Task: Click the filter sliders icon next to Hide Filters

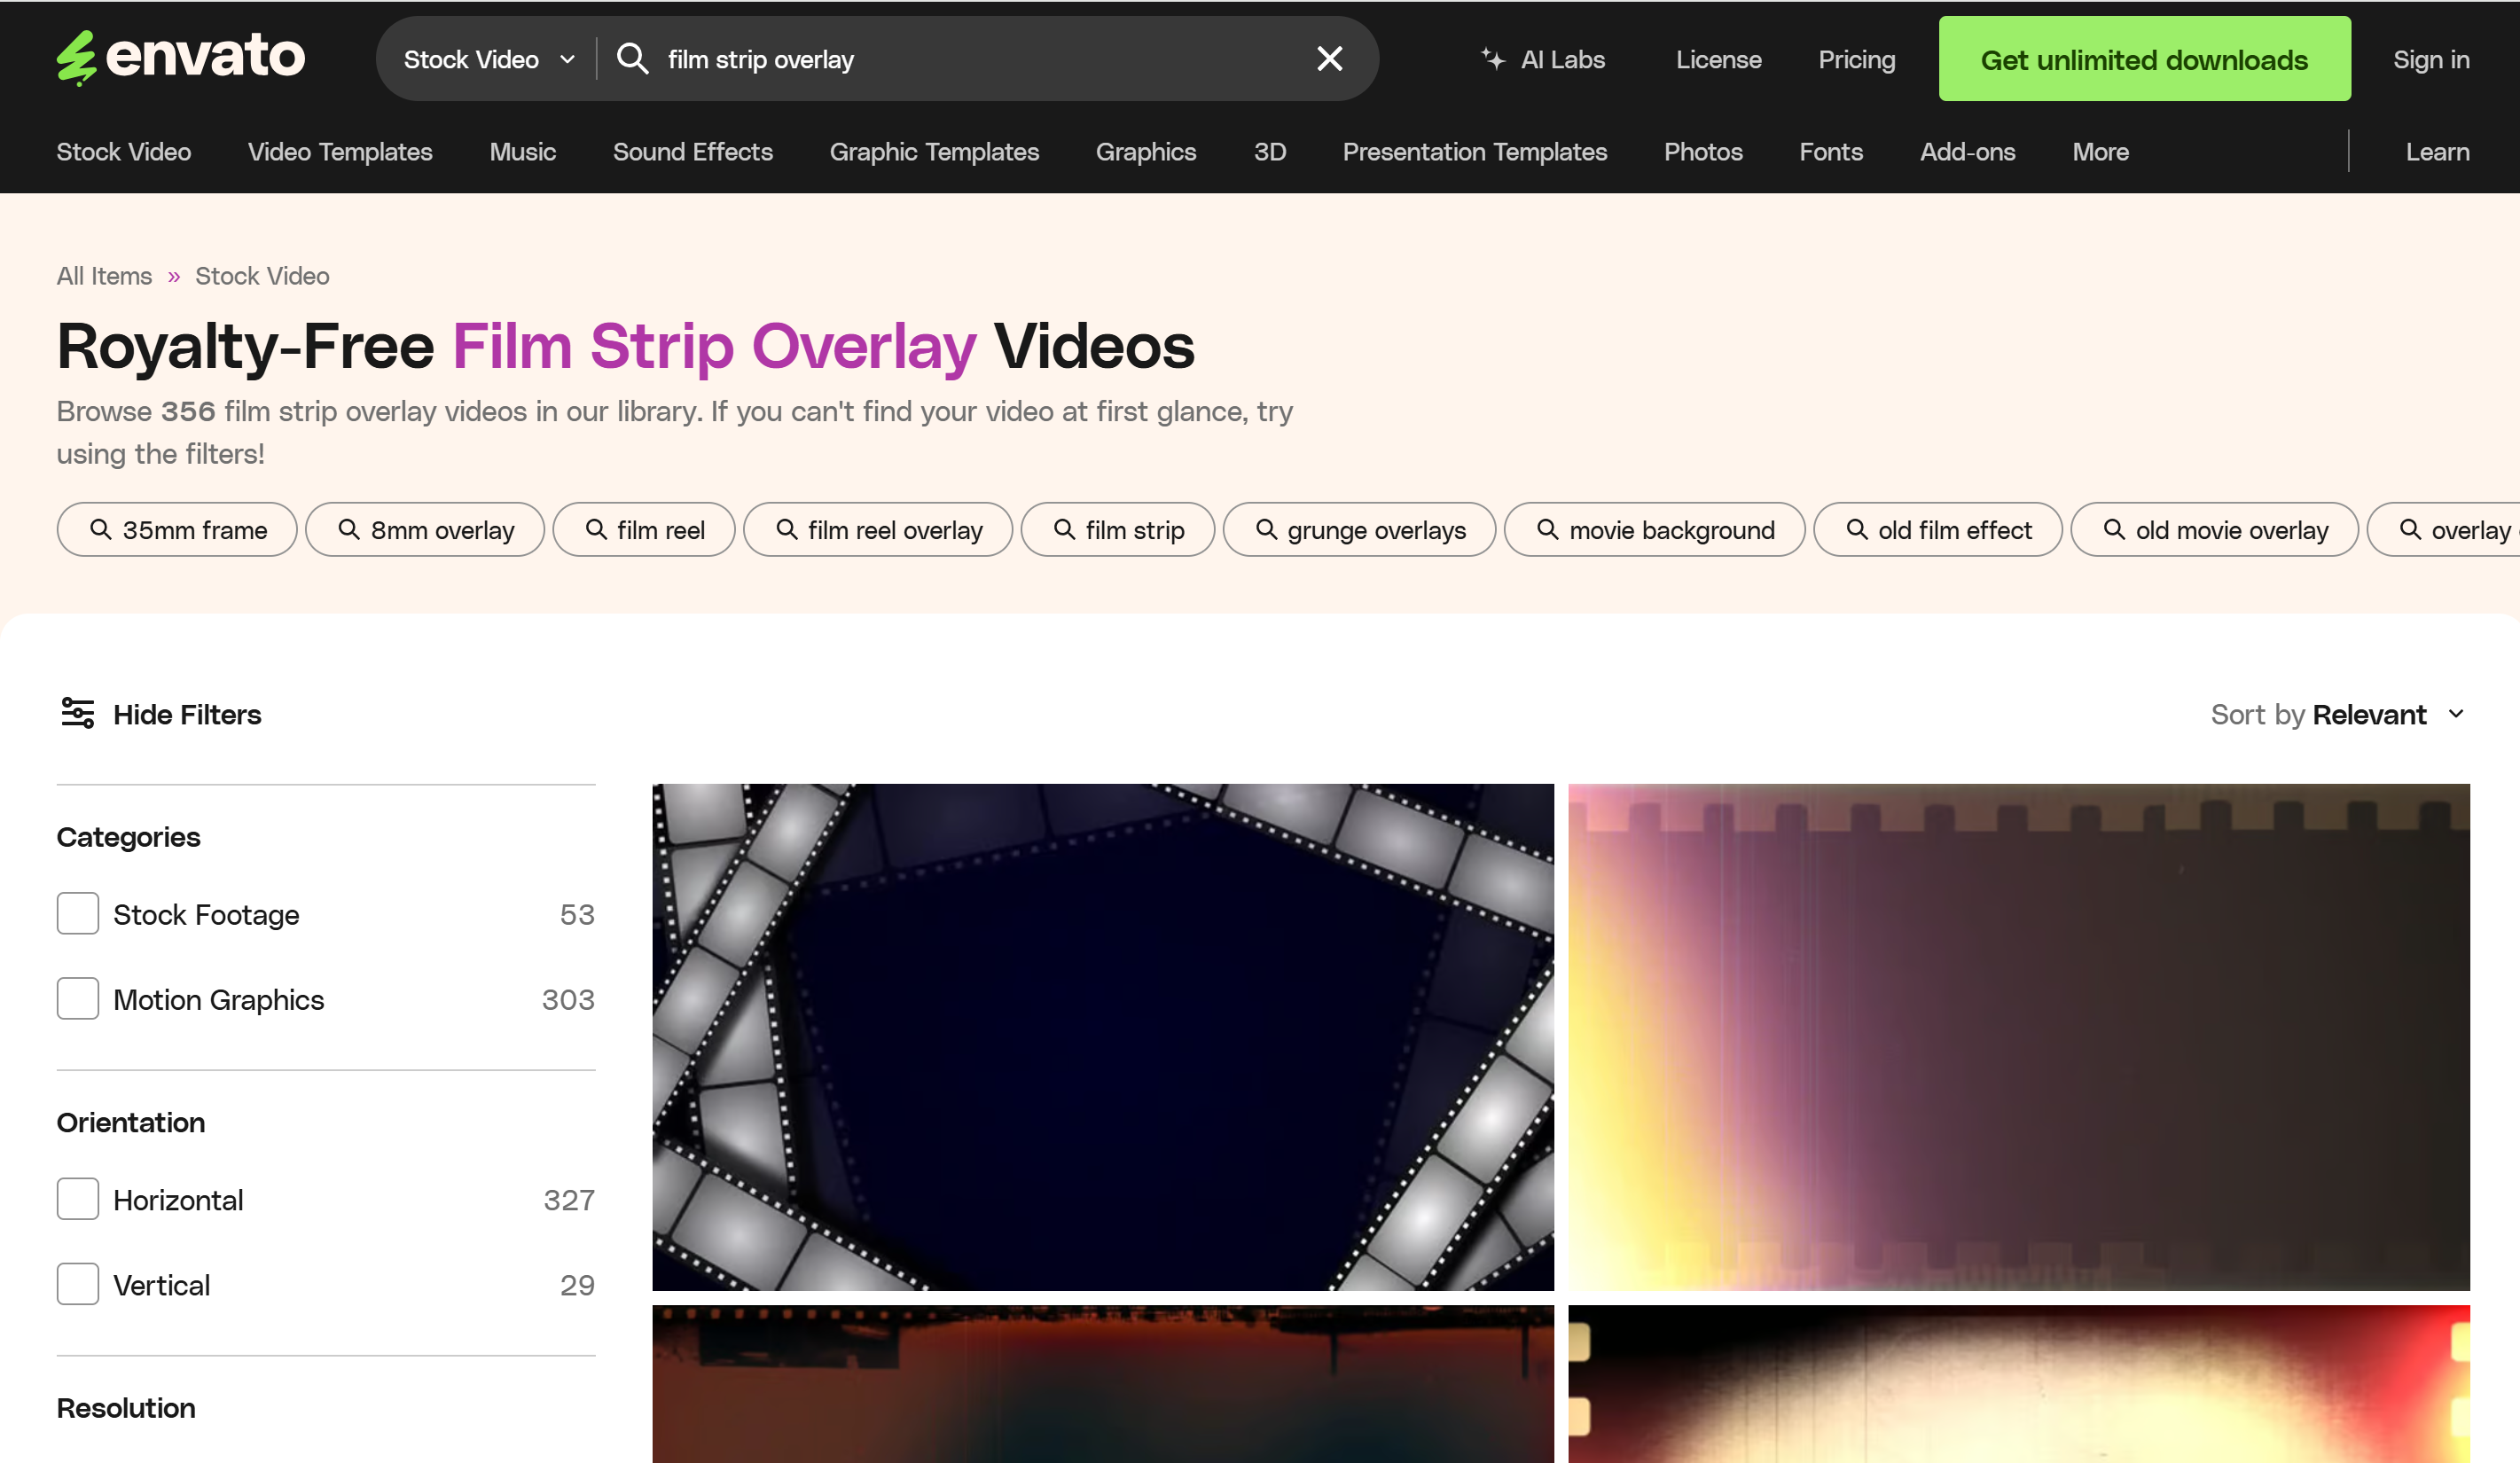Action: coord(77,713)
